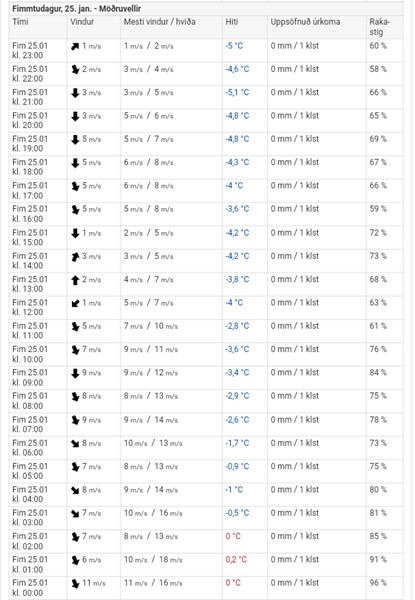Click the Hiti column header
This screenshot has width=415, height=600.
[x=232, y=22]
